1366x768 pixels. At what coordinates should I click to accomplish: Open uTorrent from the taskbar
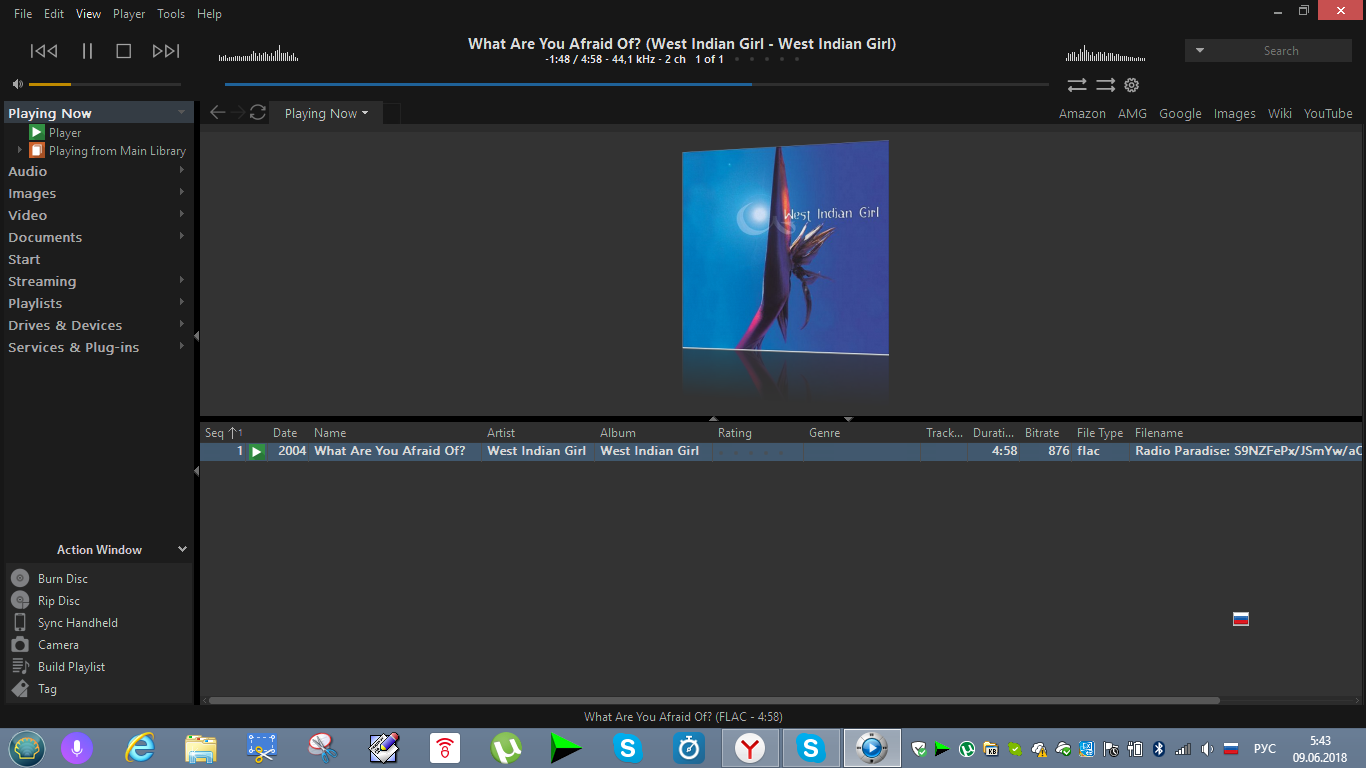click(506, 747)
